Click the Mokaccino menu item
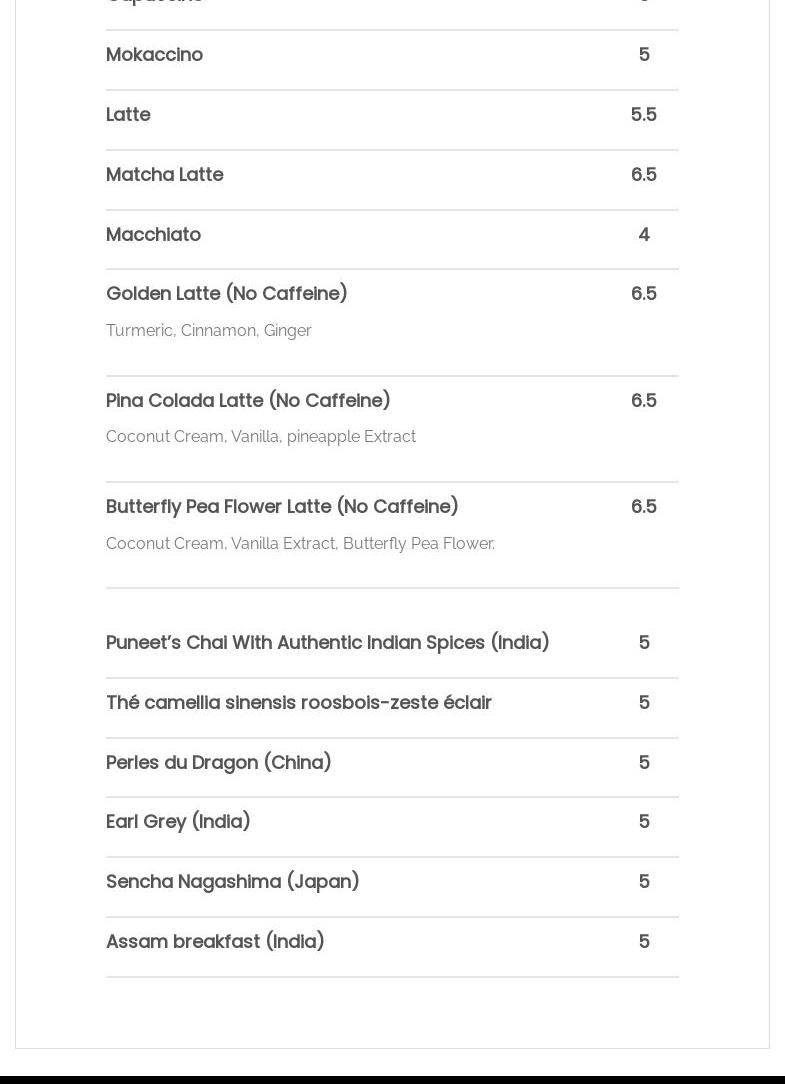This screenshot has height=1084, width=785. pos(154,55)
